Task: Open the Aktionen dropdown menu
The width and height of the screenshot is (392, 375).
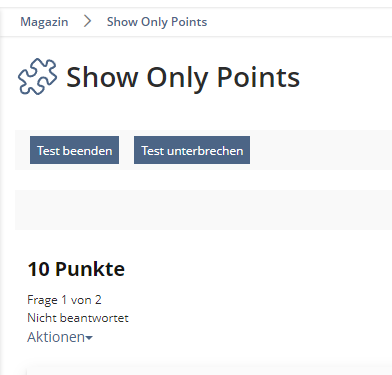Action: click(60, 337)
